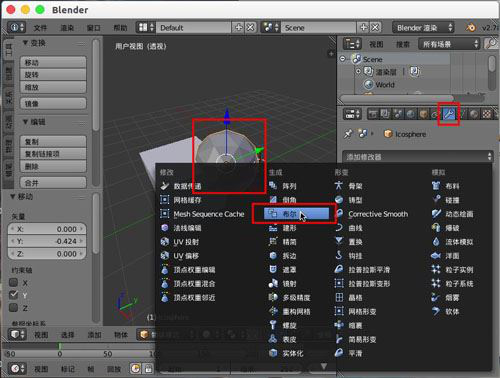Click the Move transform button
500x378 pixels.
(53, 62)
